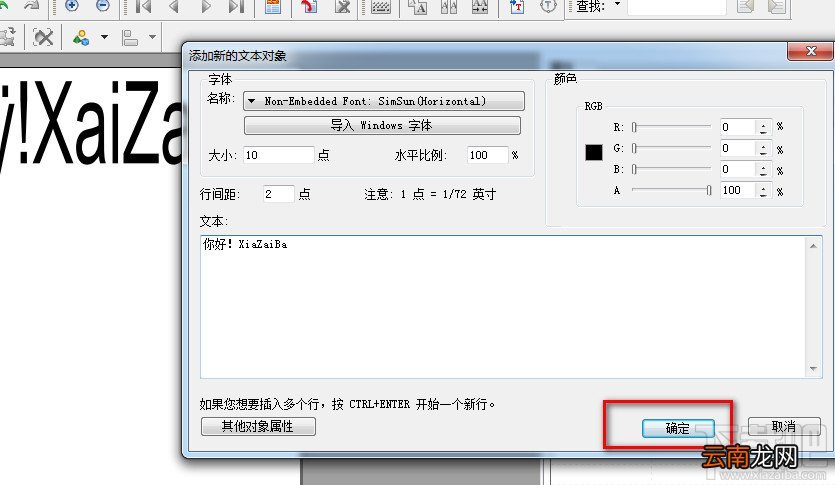Viewport: 835px width, 485px height.
Task: Click the R value spinner arrows
Action: coord(764,127)
